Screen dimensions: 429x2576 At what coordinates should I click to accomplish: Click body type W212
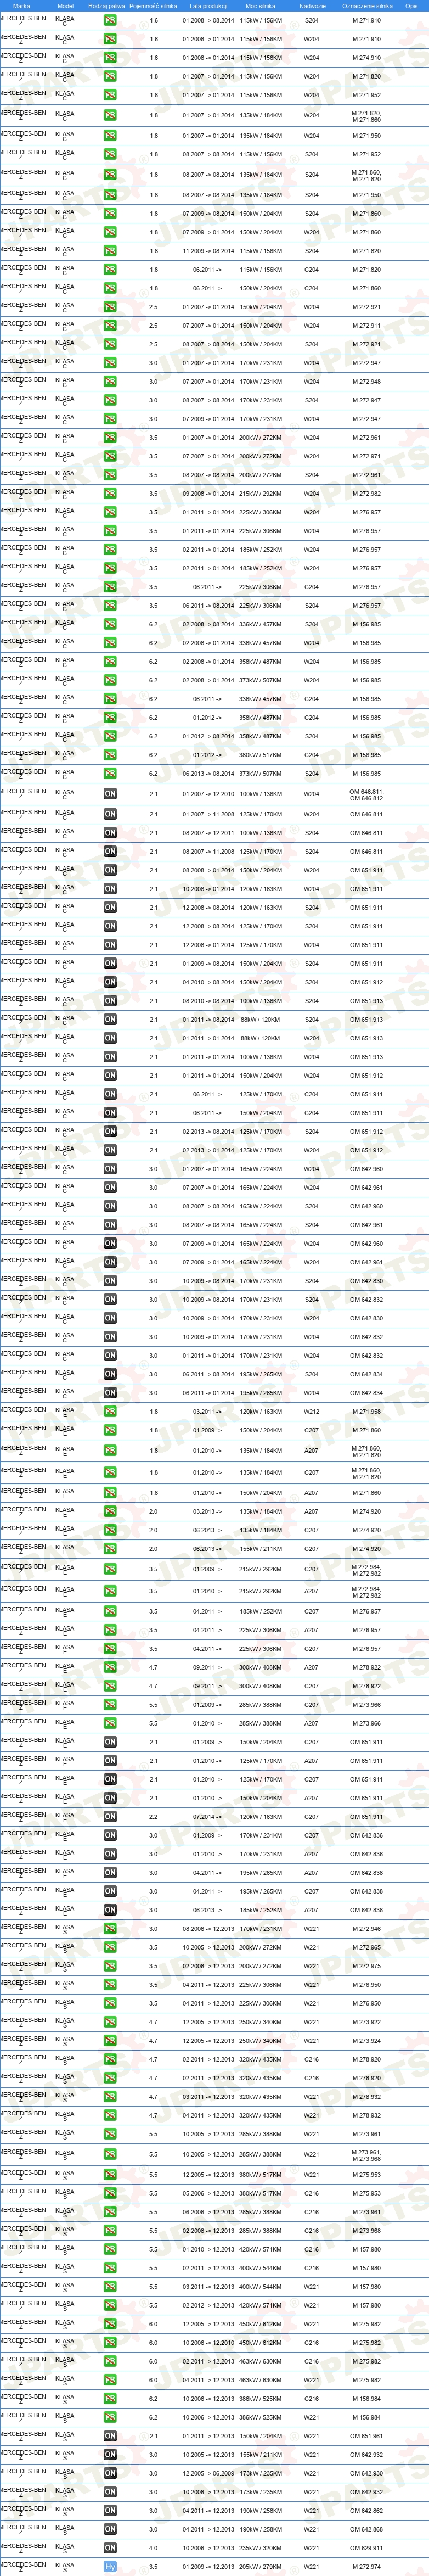click(x=312, y=1412)
